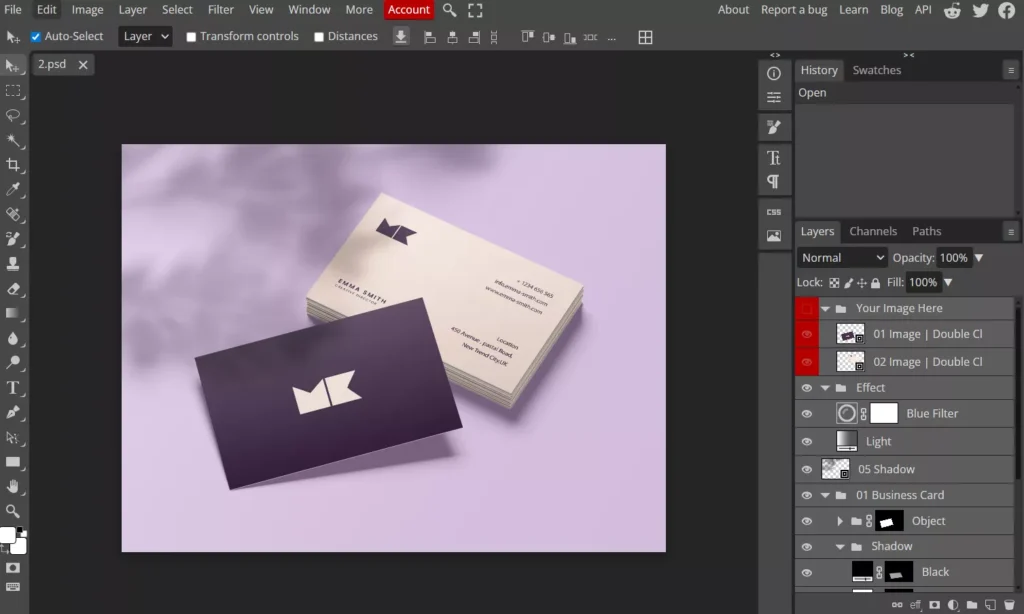The image size is (1024, 614).
Task: Switch to the Swatches tab
Action: tap(876, 70)
